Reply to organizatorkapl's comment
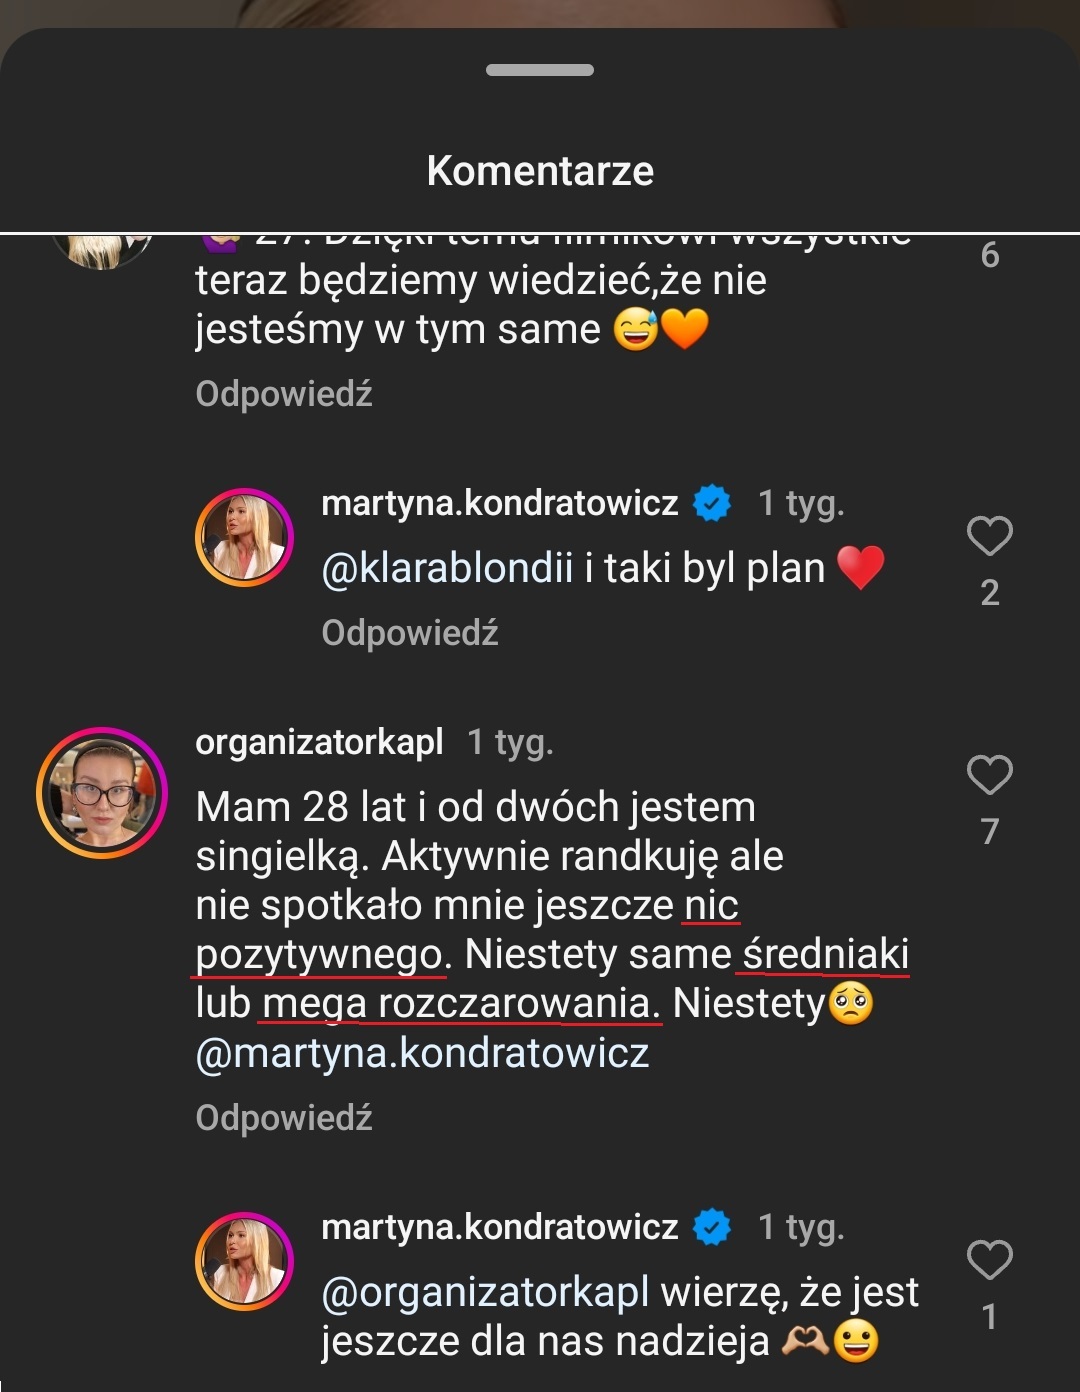 coord(284,1118)
